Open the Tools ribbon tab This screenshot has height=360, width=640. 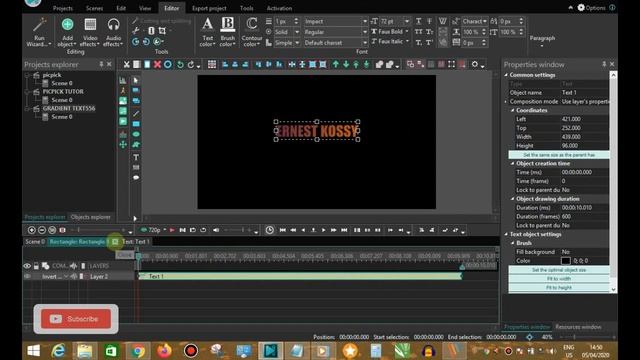[x=247, y=8]
